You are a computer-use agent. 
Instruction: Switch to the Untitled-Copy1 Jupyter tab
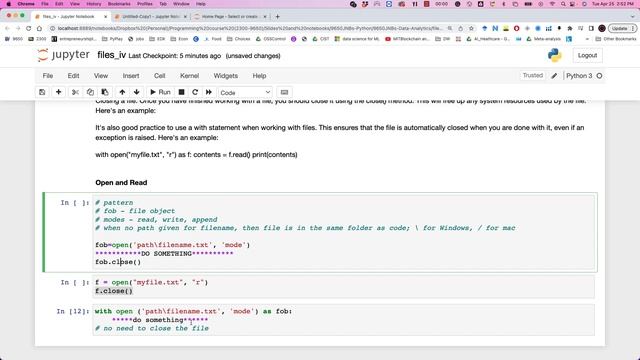click(151, 17)
